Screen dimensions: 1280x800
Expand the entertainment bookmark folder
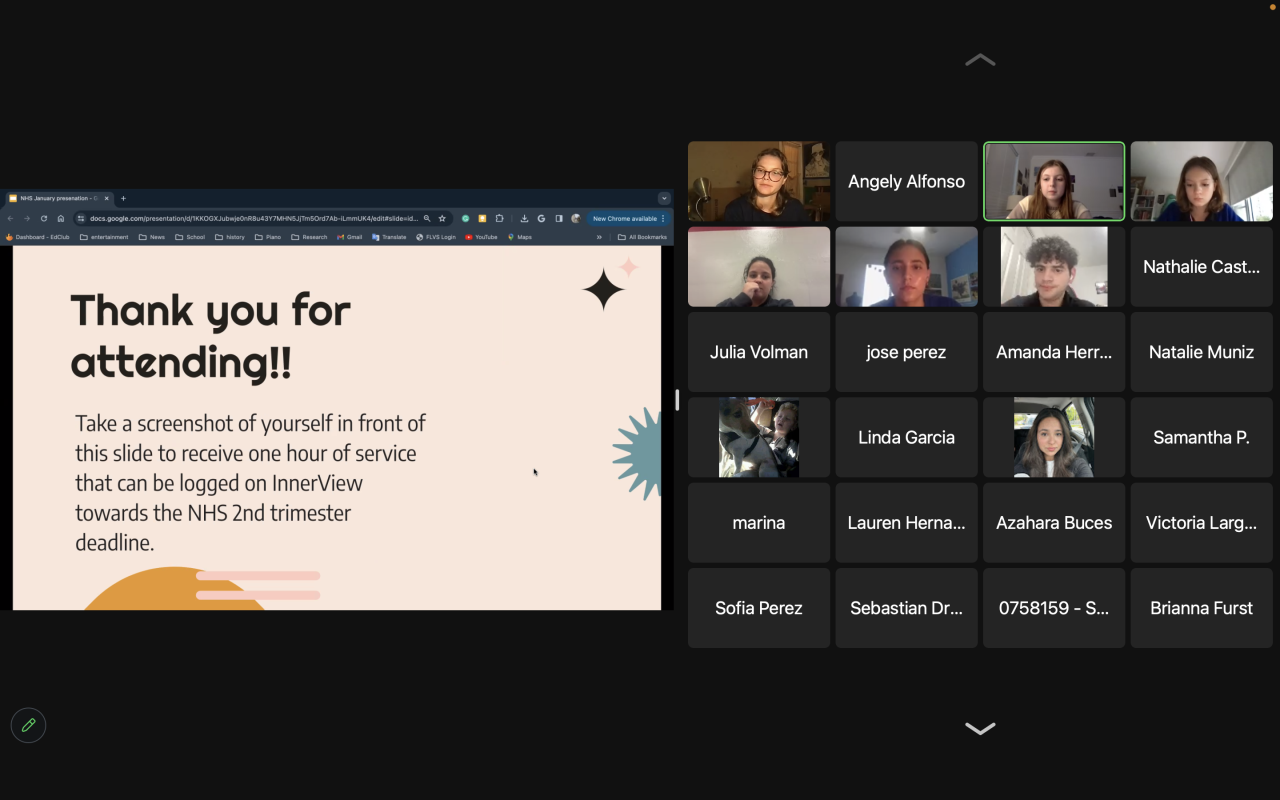click(104, 237)
